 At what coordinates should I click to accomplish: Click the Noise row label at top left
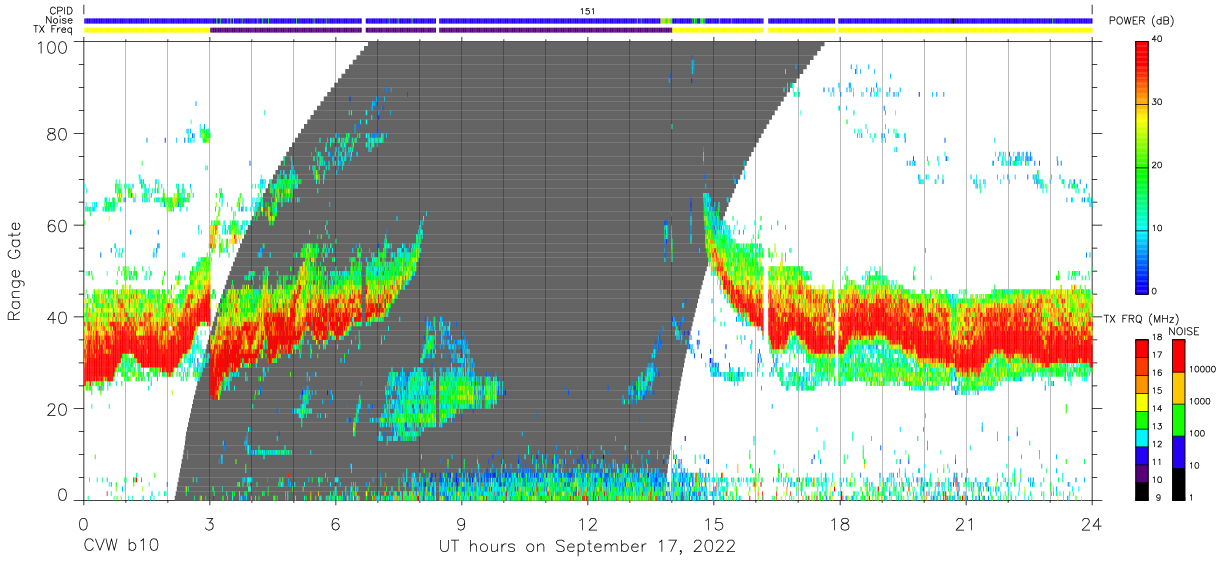click(x=60, y=20)
